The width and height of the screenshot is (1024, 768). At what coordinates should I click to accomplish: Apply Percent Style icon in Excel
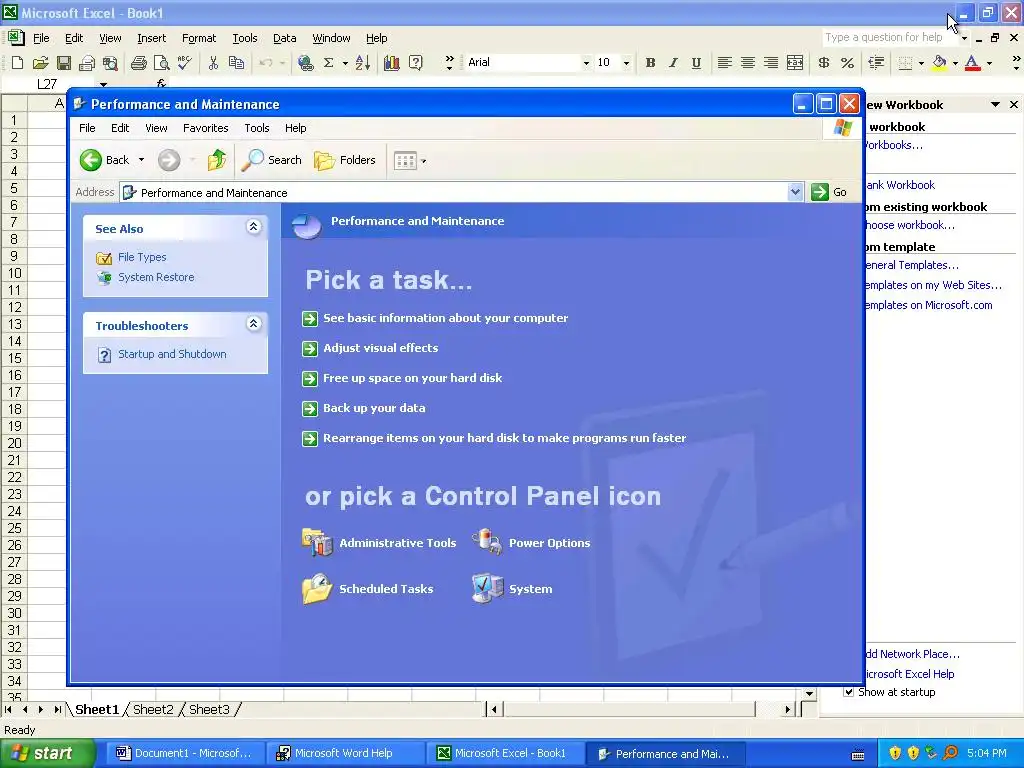coord(847,63)
